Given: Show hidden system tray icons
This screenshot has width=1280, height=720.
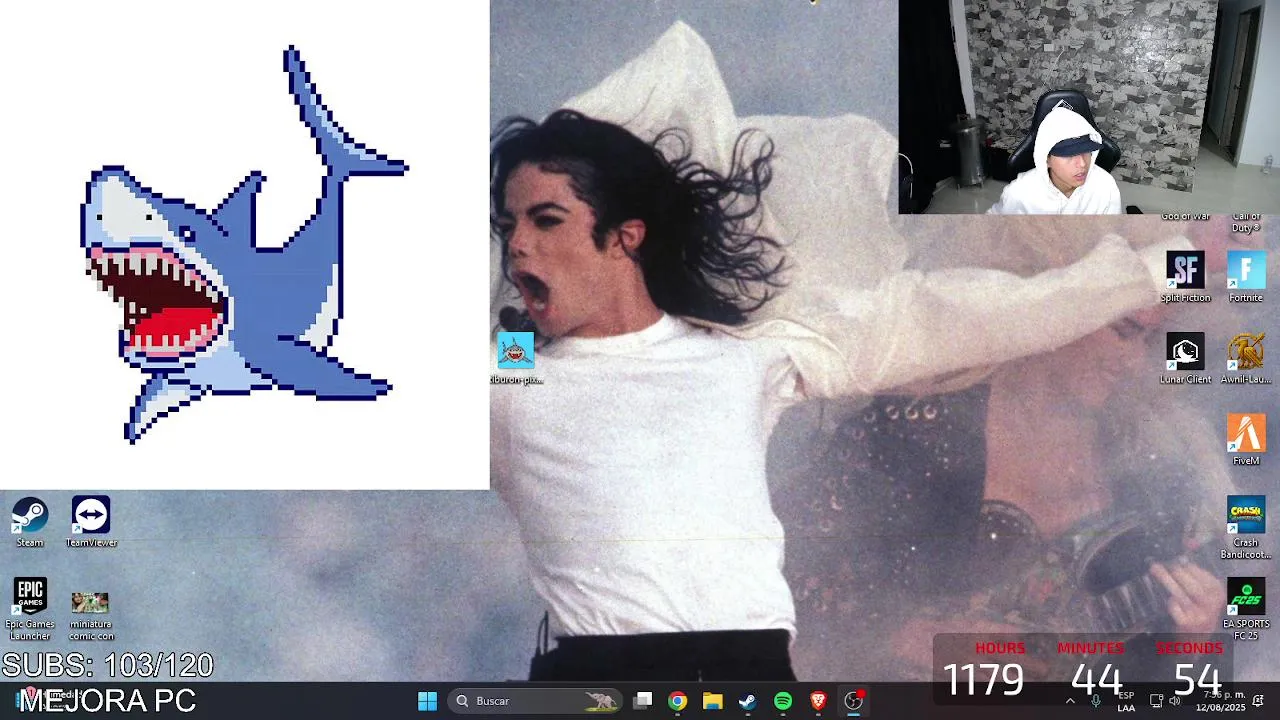Looking at the screenshot, I should pyautogui.click(x=1070, y=701).
